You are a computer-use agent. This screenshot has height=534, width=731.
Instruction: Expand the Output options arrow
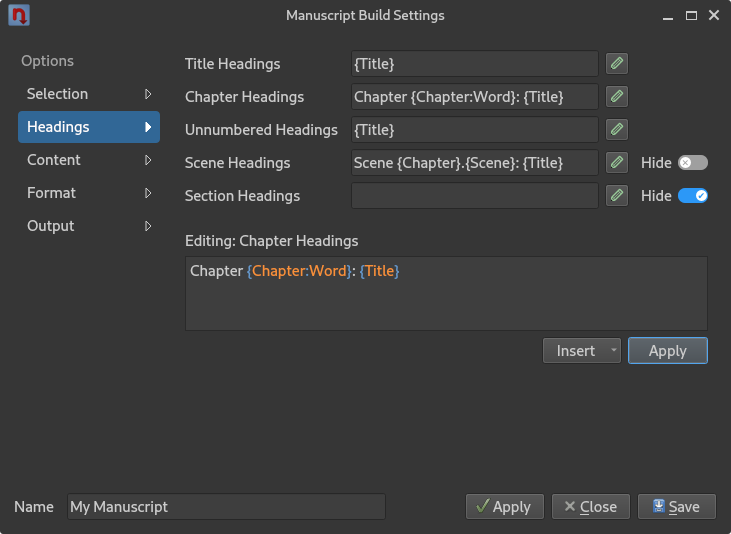click(x=148, y=226)
